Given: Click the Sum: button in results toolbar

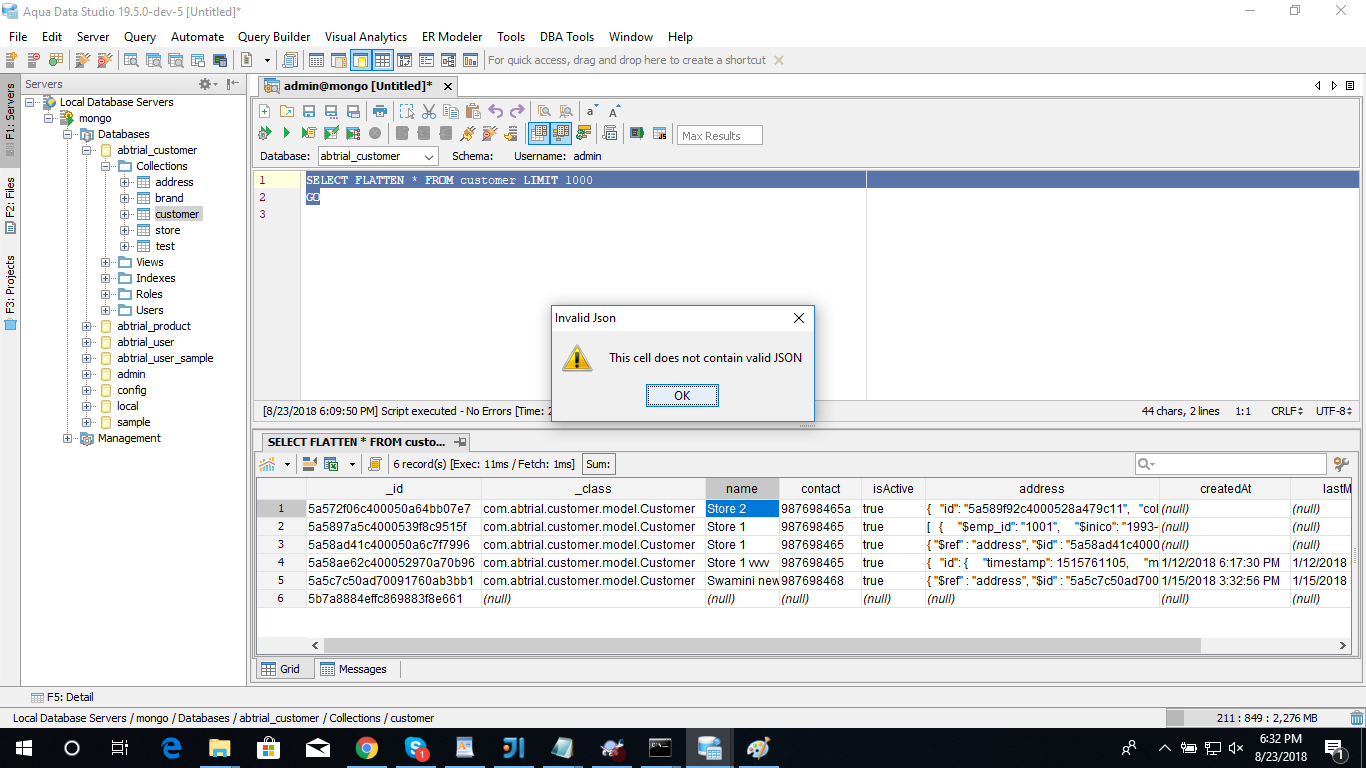Looking at the screenshot, I should (x=598, y=464).
